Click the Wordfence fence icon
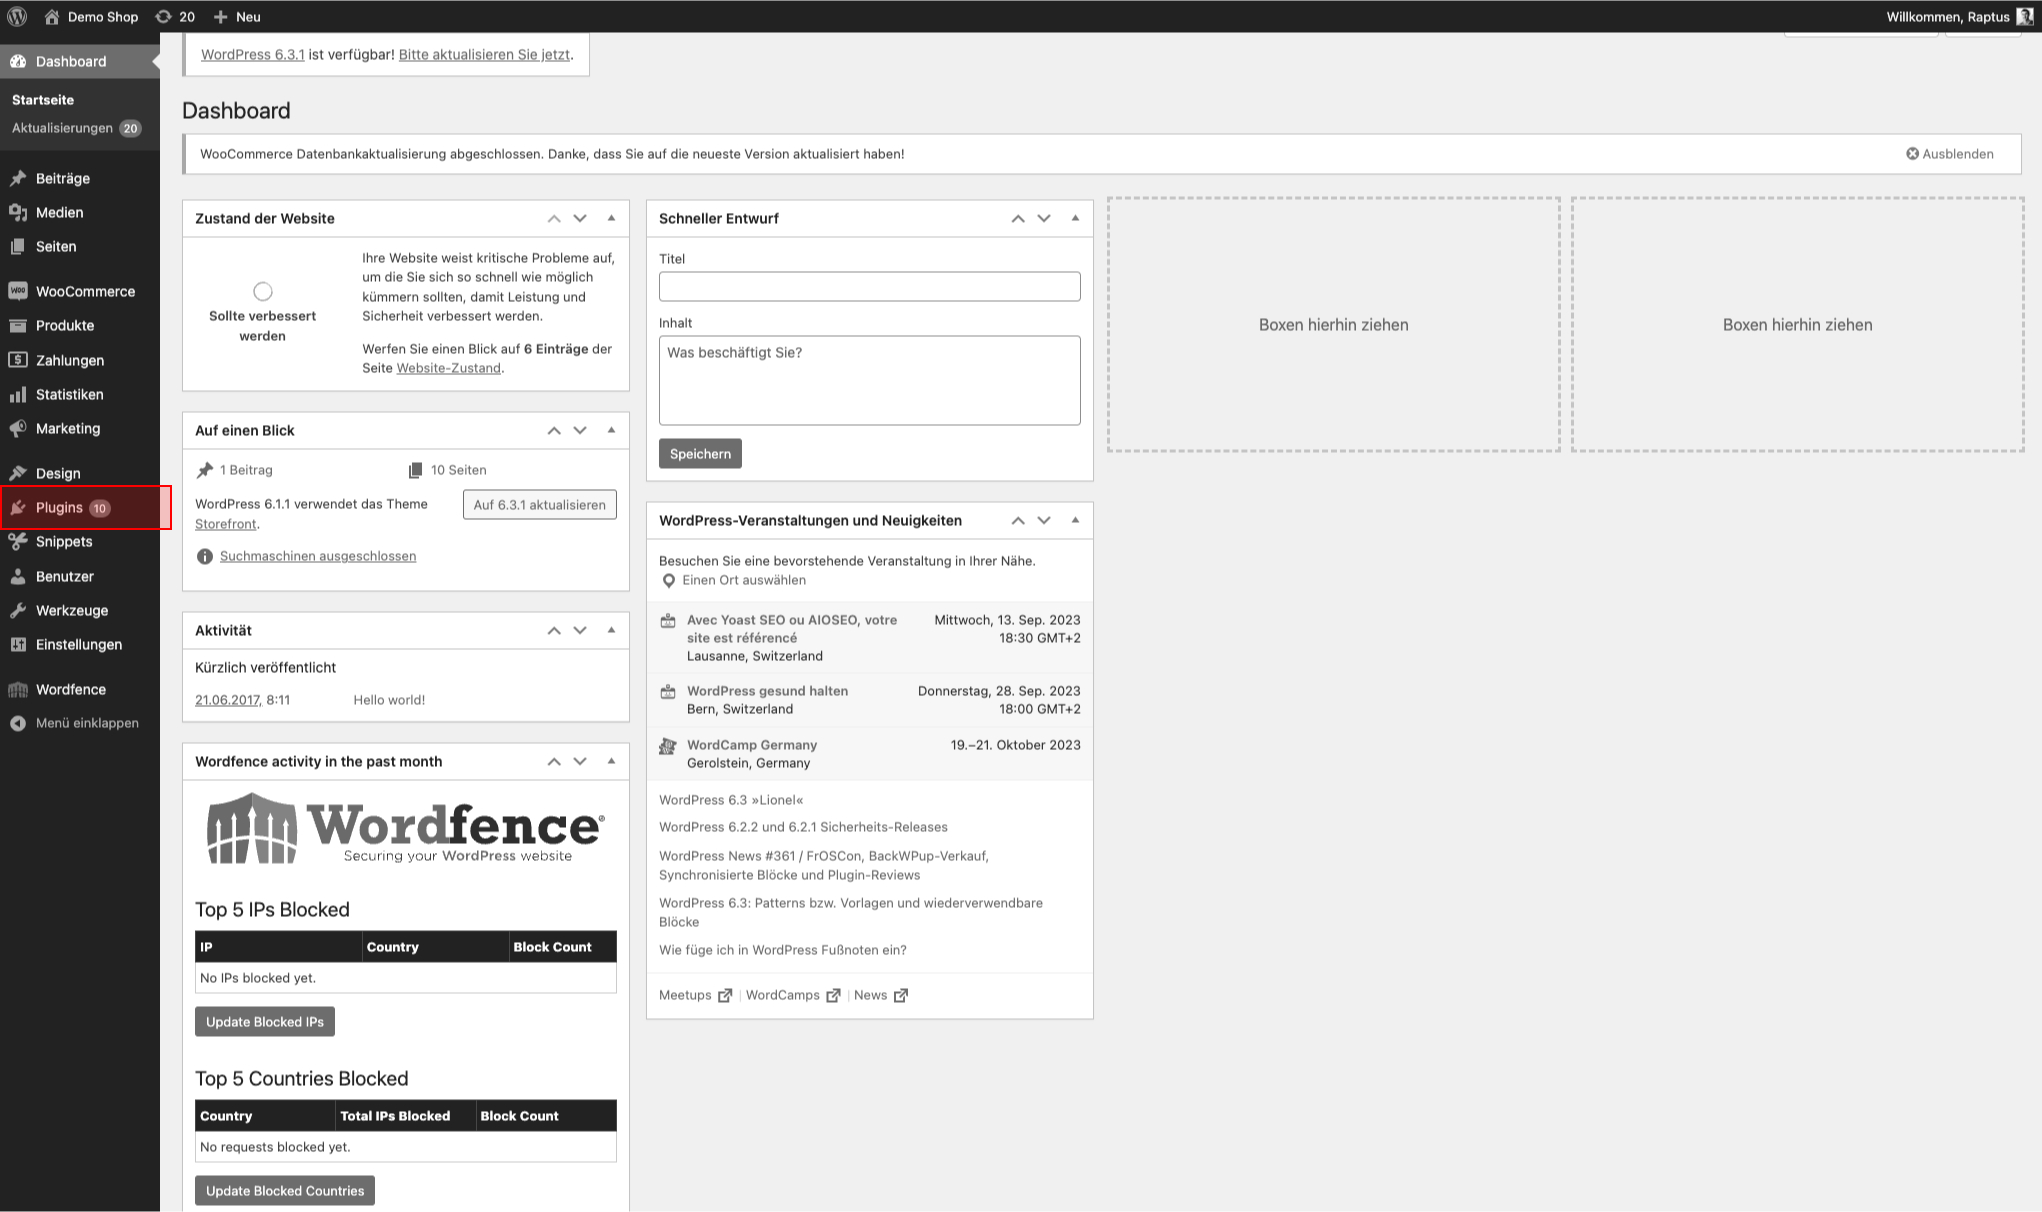This screenshot has height=1212, width=2042. point(18,689)
